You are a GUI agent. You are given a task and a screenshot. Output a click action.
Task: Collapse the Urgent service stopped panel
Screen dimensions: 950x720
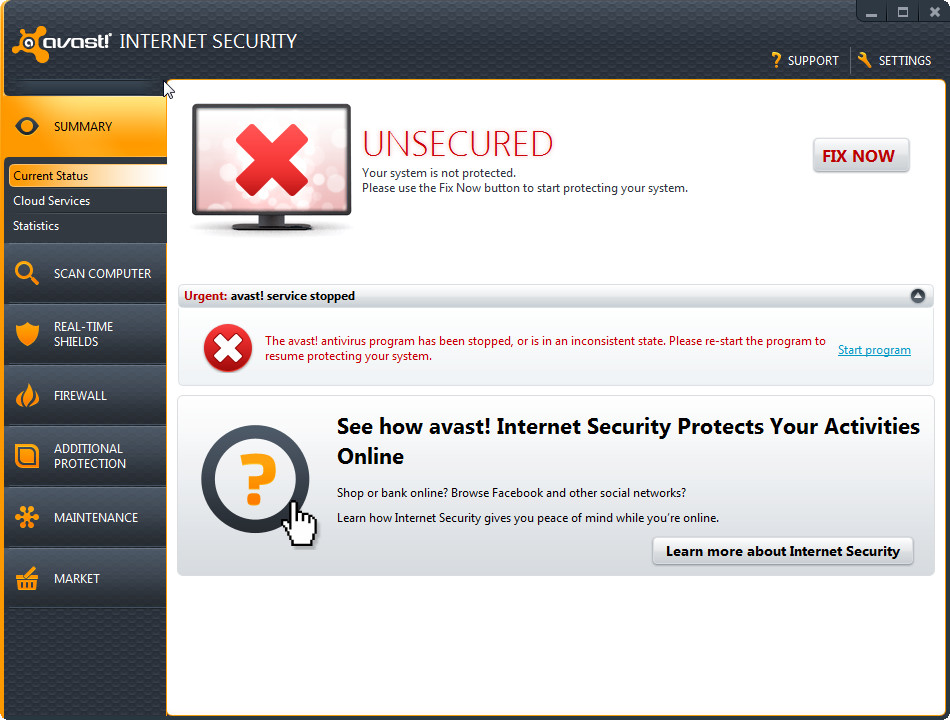coord(917,296)
